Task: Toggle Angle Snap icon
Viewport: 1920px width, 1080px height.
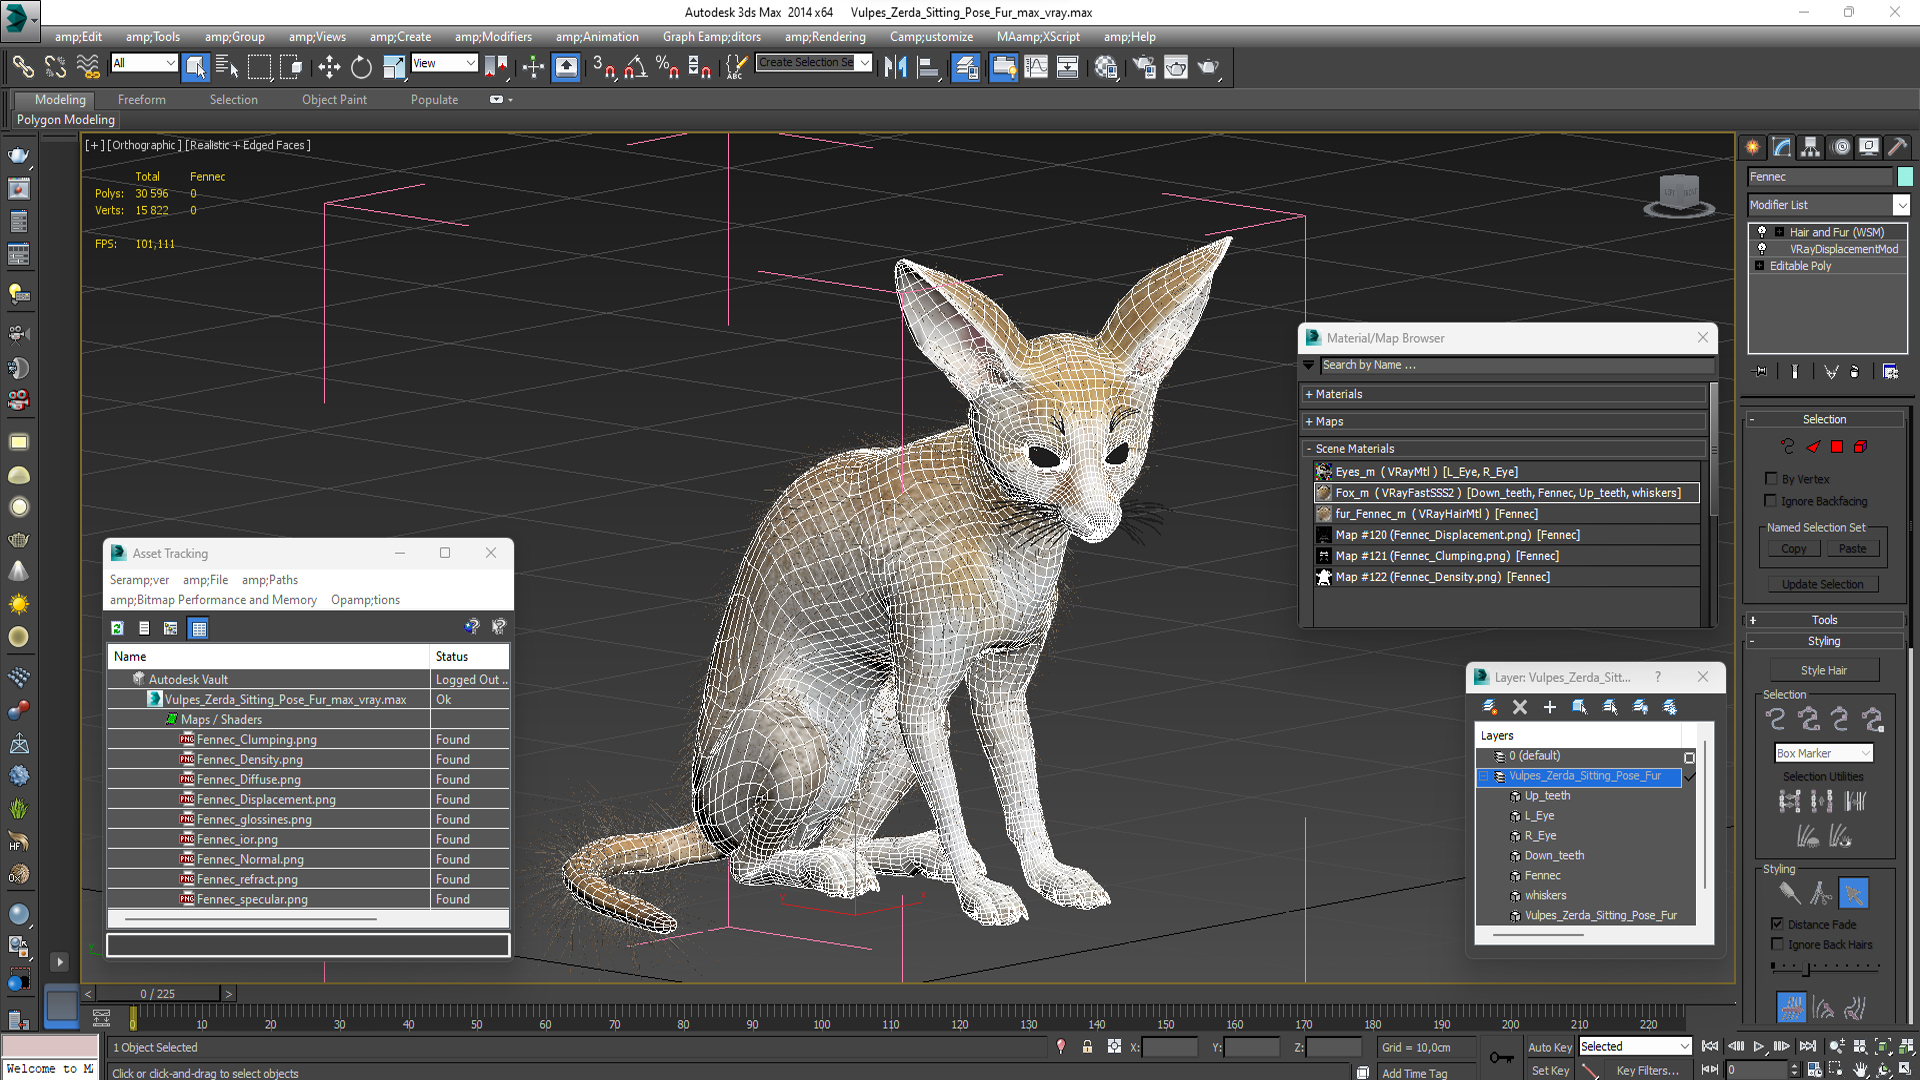Action: coord(635,67)
